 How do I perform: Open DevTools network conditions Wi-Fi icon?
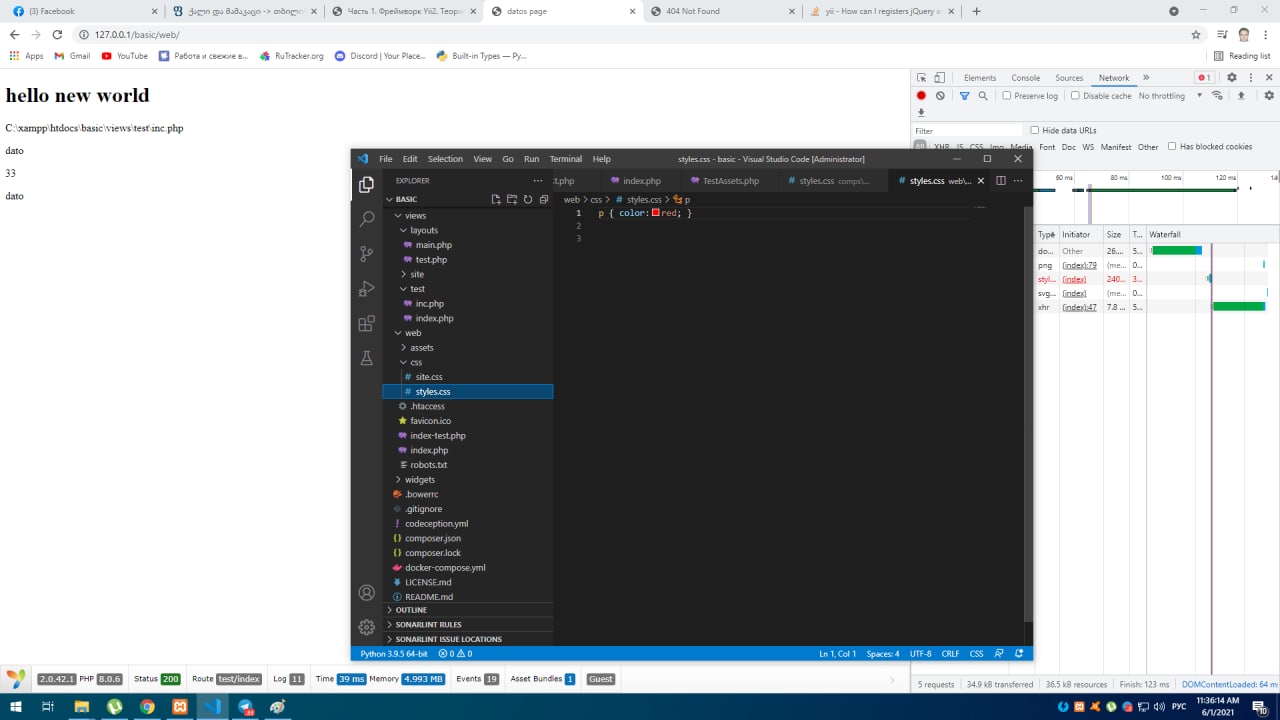1217,96
